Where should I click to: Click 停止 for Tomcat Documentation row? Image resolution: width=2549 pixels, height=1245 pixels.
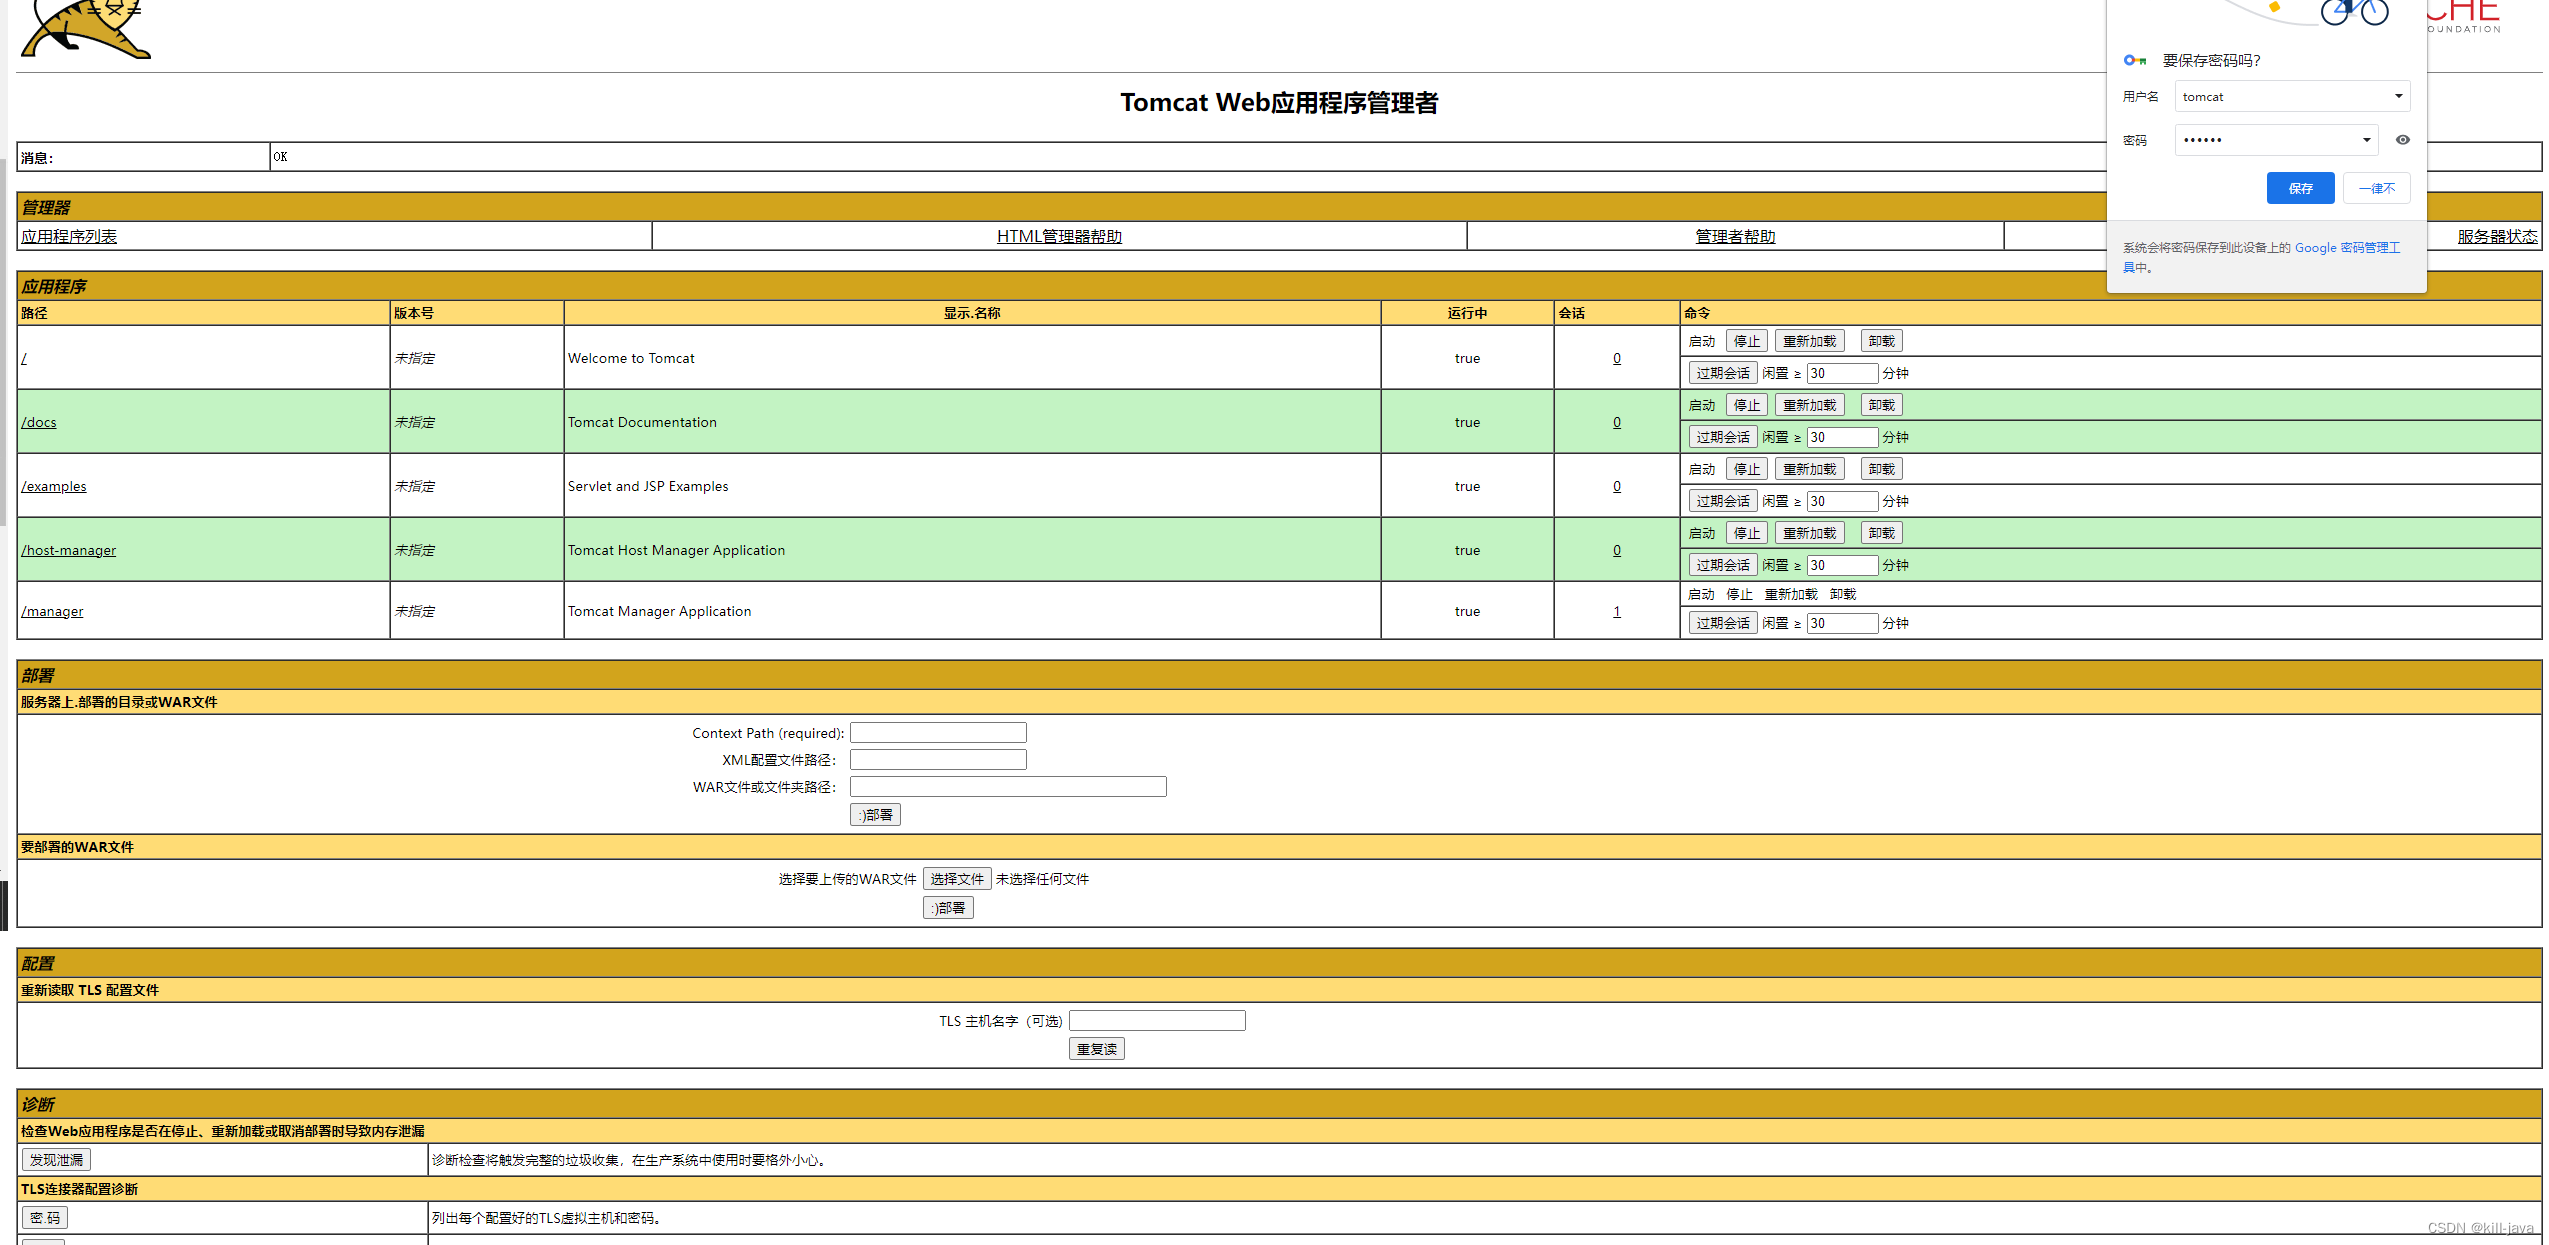tap(1746, 405)
